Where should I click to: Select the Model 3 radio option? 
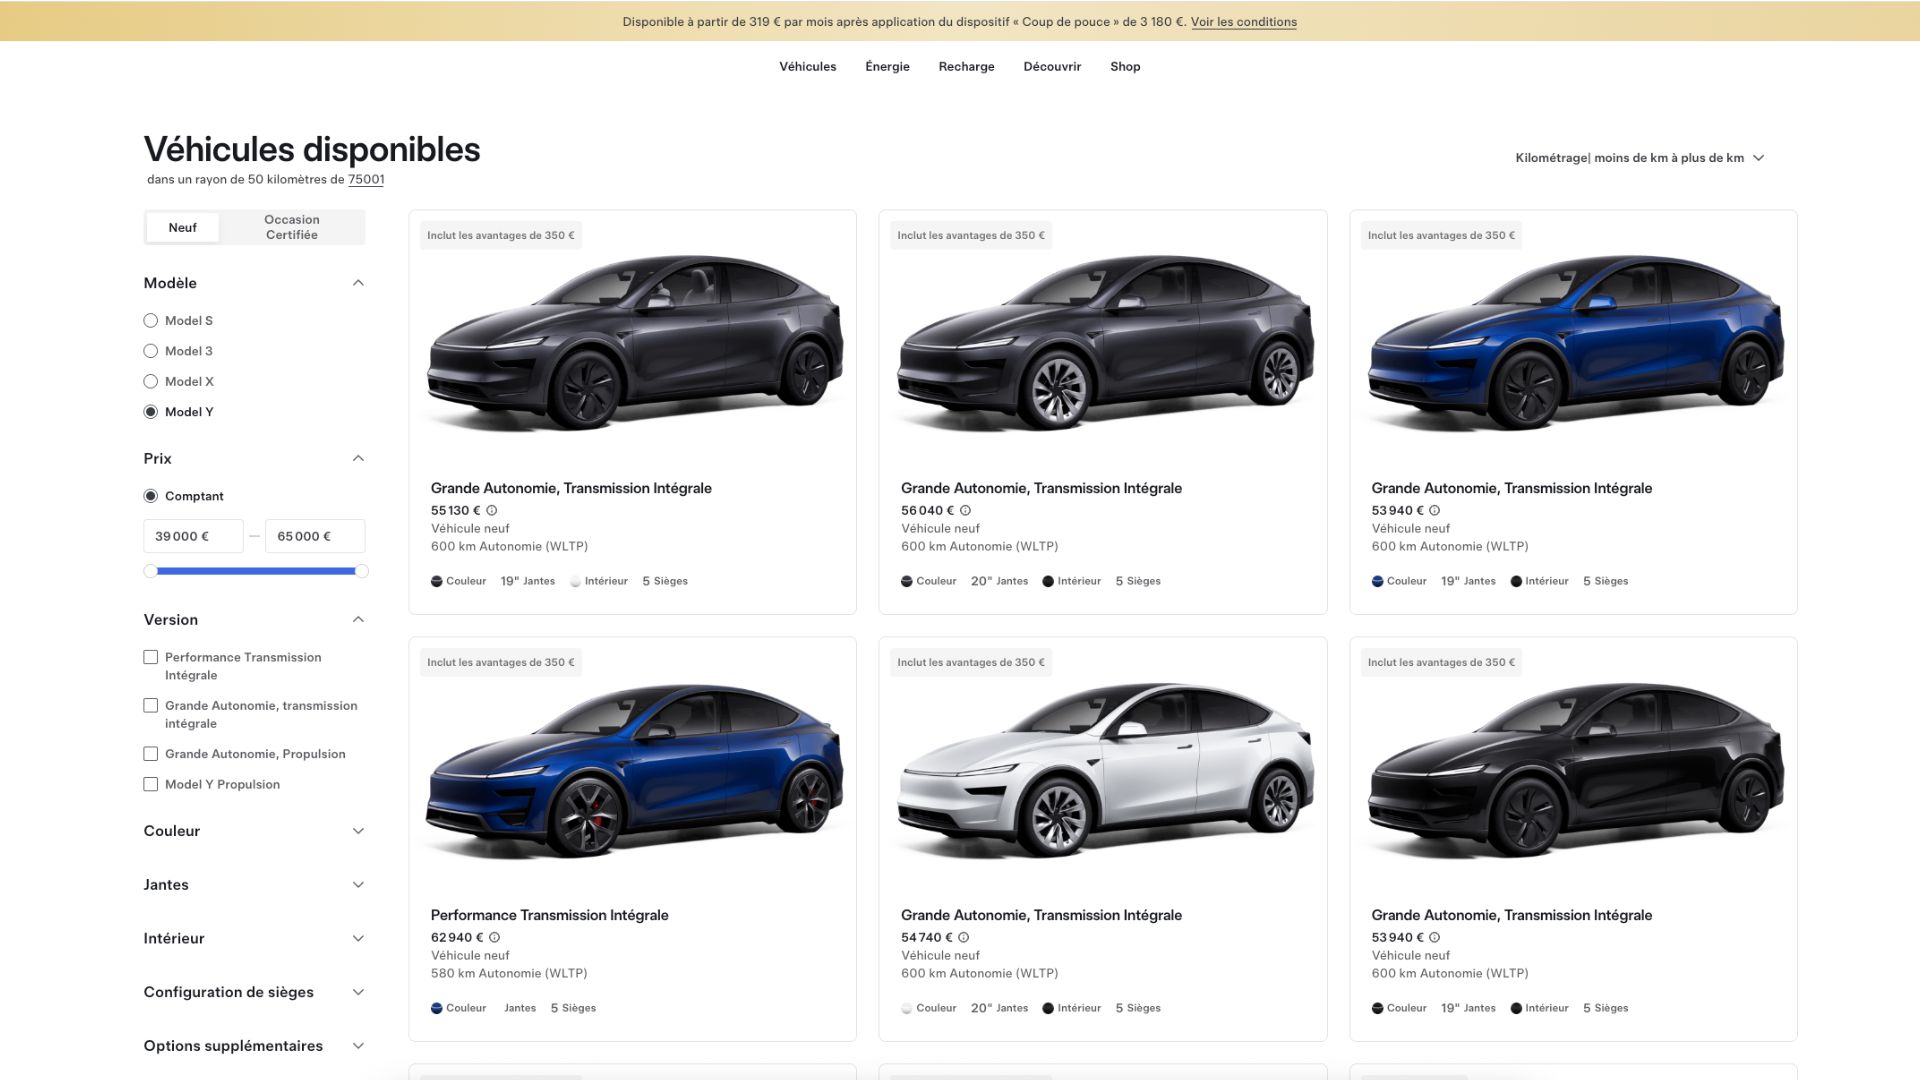pyautogui.click(x=151, y=351)
